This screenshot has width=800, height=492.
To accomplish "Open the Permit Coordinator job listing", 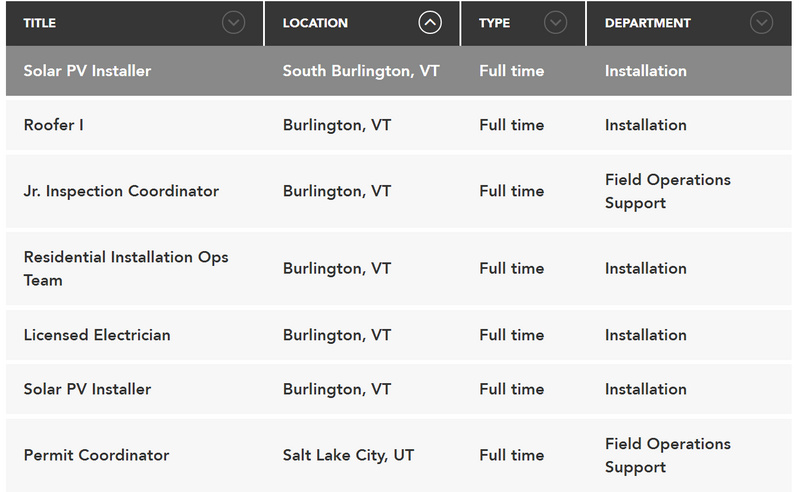I will [96, 455].
